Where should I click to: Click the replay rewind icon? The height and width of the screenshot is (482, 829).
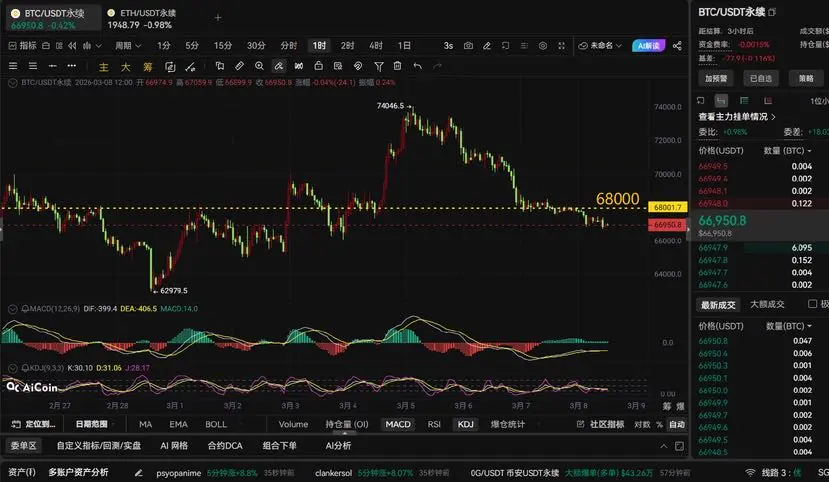pyautogui.click(x=72, y=46)
